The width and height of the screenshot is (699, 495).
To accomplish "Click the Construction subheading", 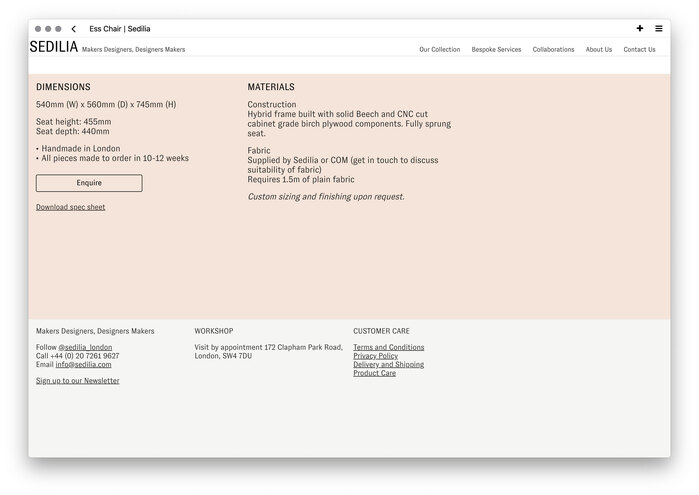I will tap(272, 104).
